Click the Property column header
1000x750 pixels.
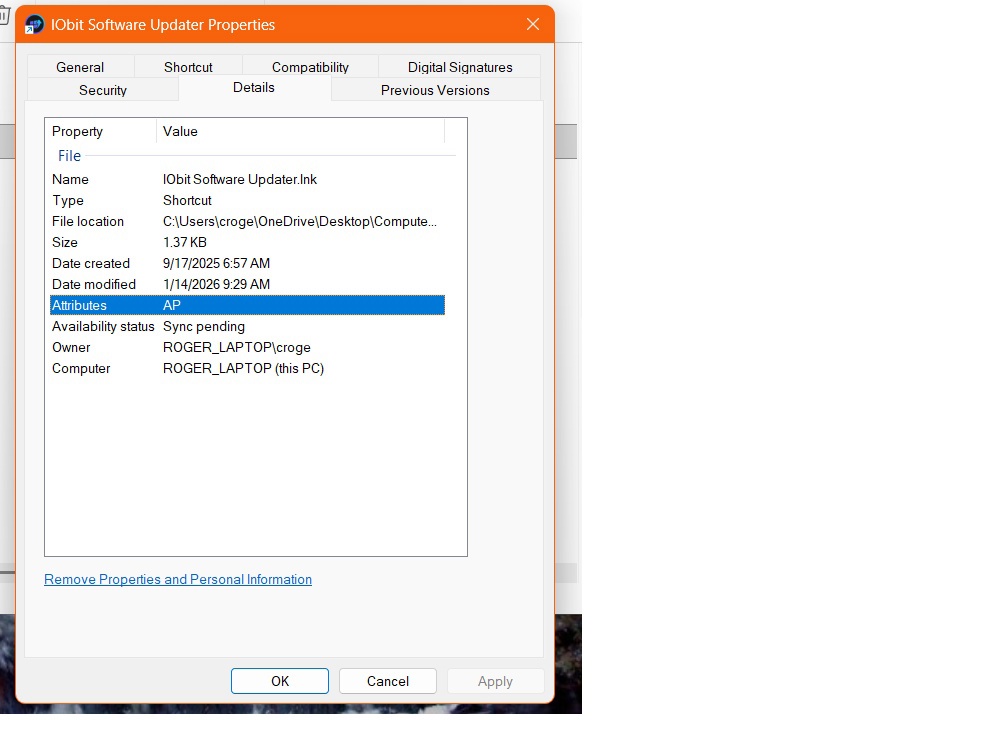(77, 131)
